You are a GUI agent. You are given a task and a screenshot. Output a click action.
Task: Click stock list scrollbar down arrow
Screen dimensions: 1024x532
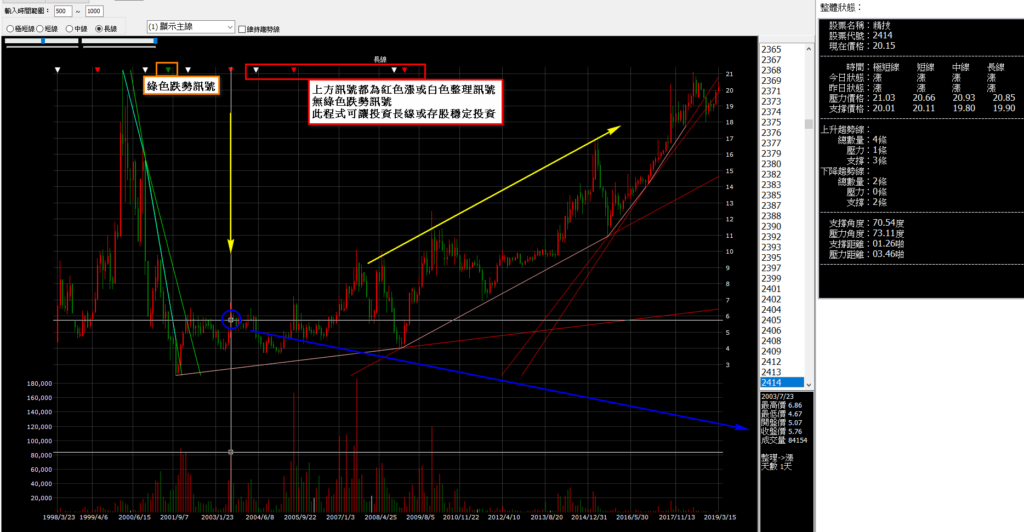[x=808, y=384]
